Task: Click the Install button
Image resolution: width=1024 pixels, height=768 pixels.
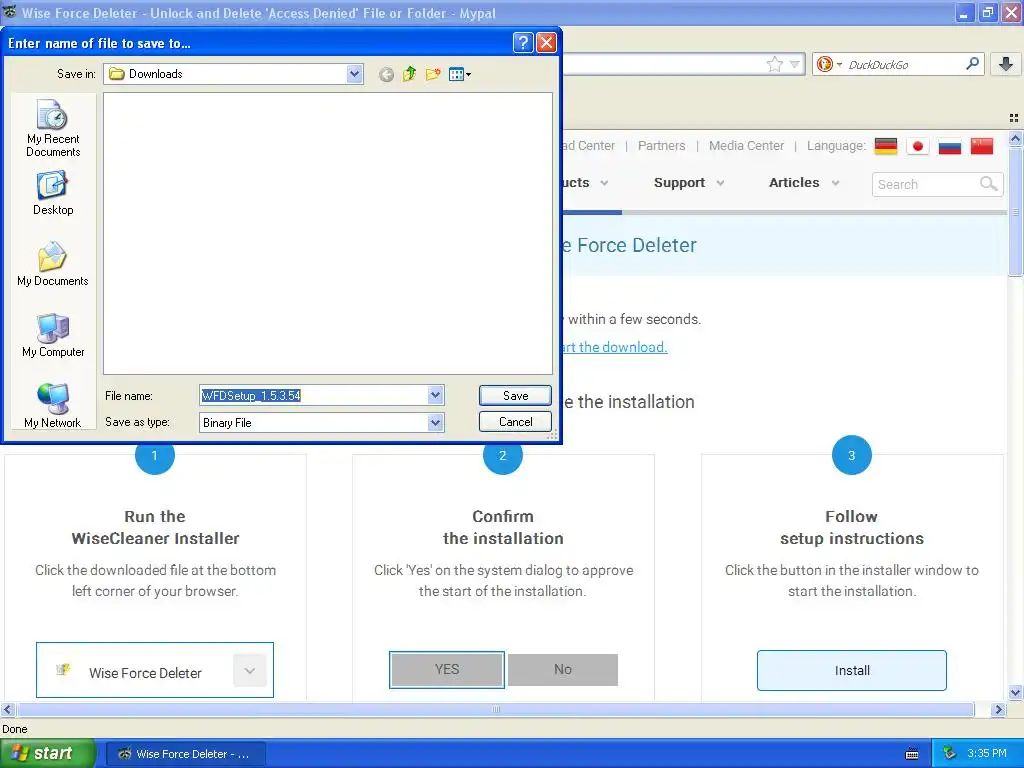Action: coord(852,671)
